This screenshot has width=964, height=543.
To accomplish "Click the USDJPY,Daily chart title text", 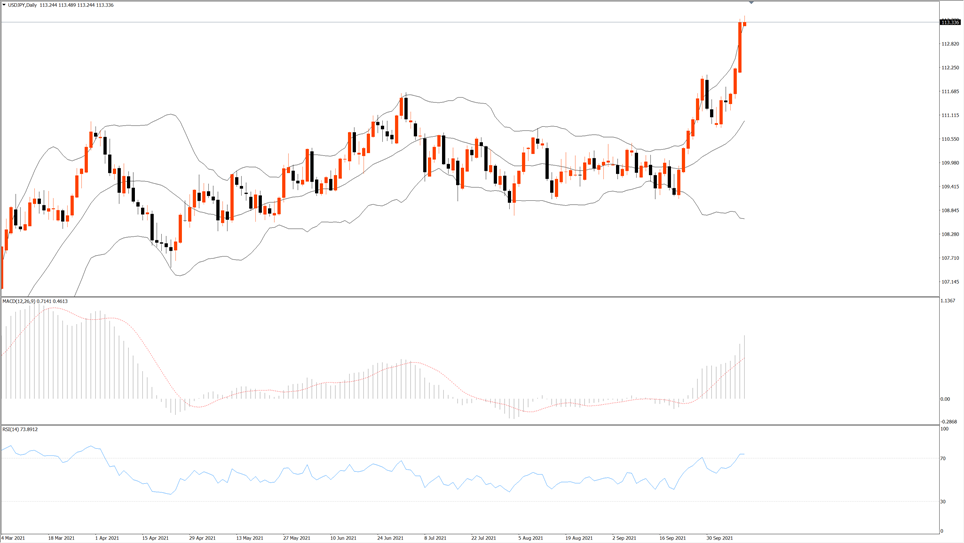I will pos(22,5).
